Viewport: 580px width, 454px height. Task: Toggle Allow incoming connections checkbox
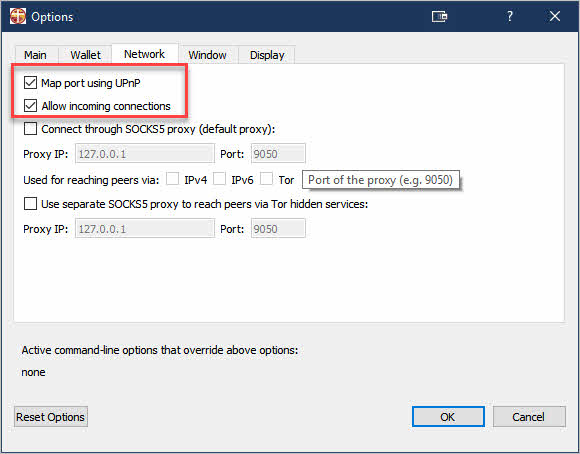coord(30,106)
